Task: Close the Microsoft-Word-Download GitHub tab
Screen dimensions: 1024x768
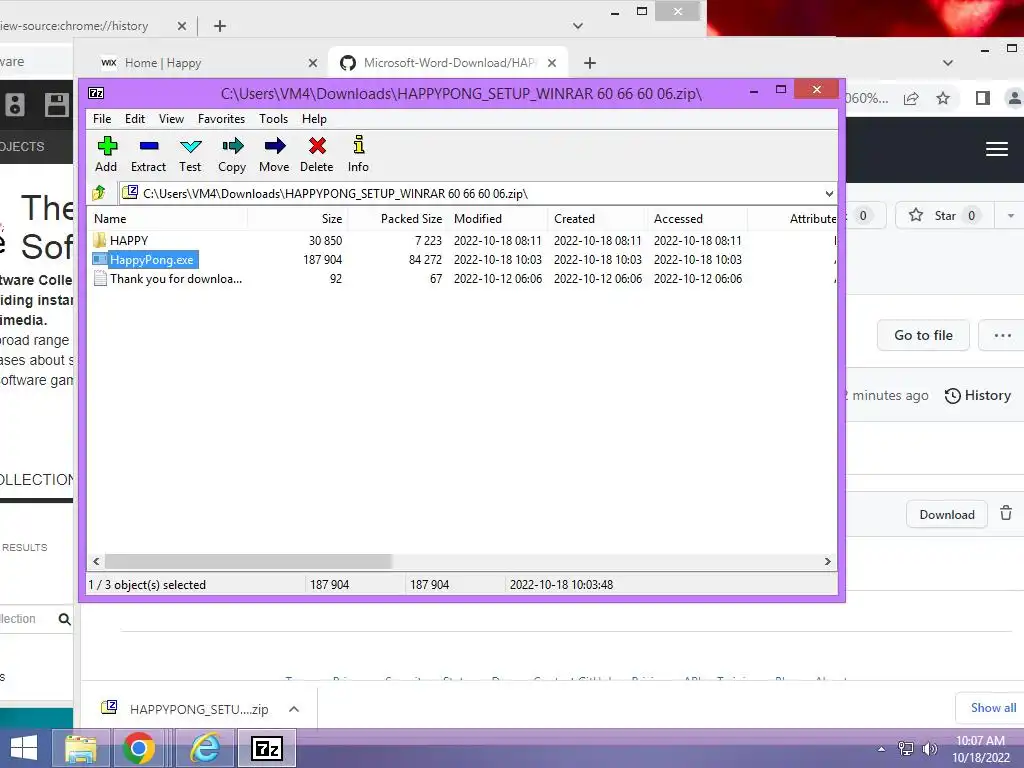Action: click(552, 63)
